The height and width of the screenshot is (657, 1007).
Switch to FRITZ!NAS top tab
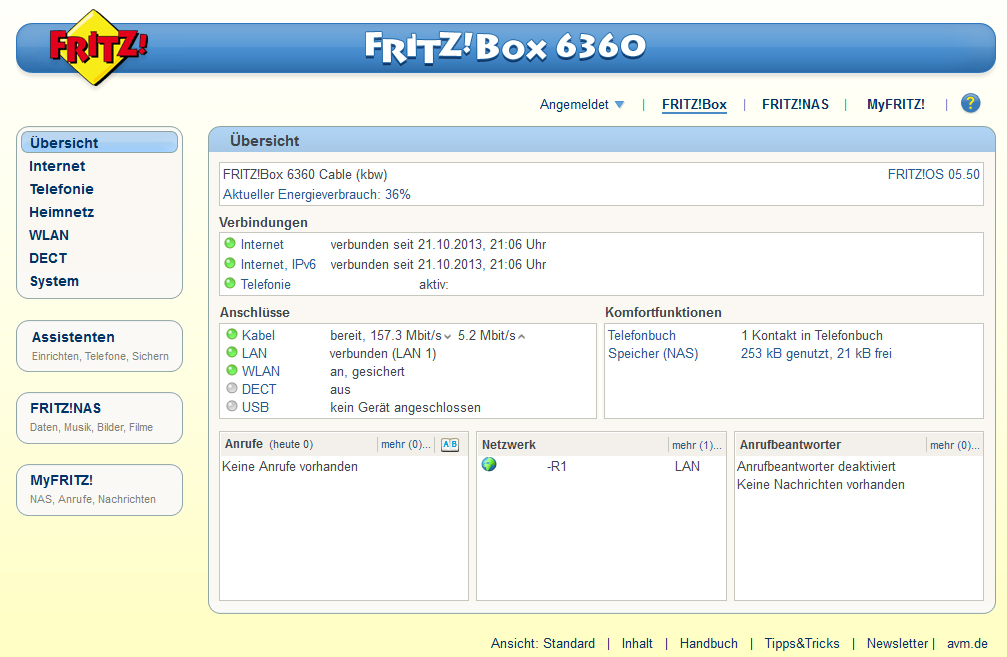pyautogui.click(x=795, y=105)
